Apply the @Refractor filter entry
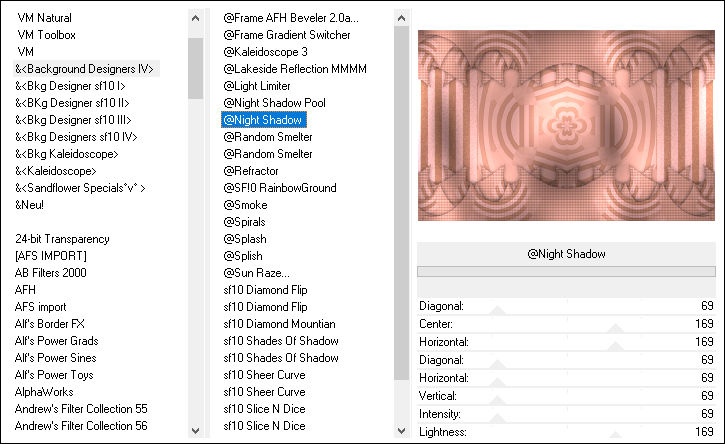 (251, 171)
